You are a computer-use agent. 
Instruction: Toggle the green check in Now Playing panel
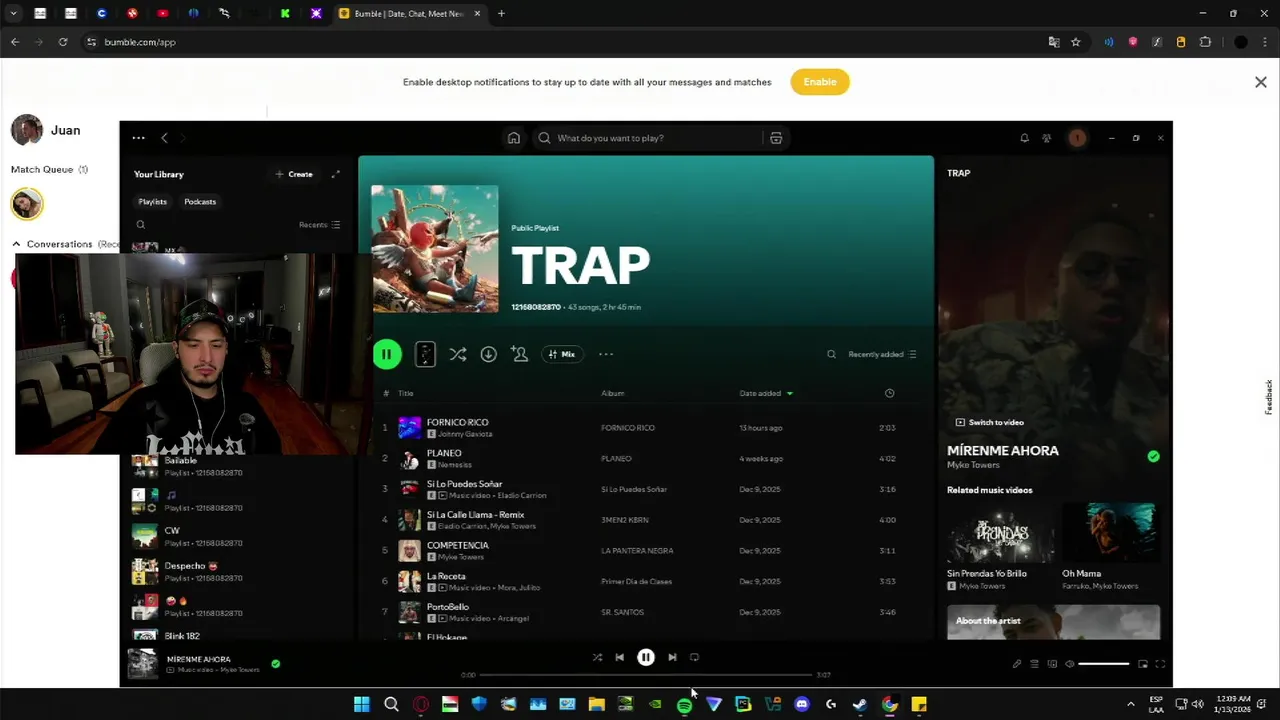[x=1153, y=456]
